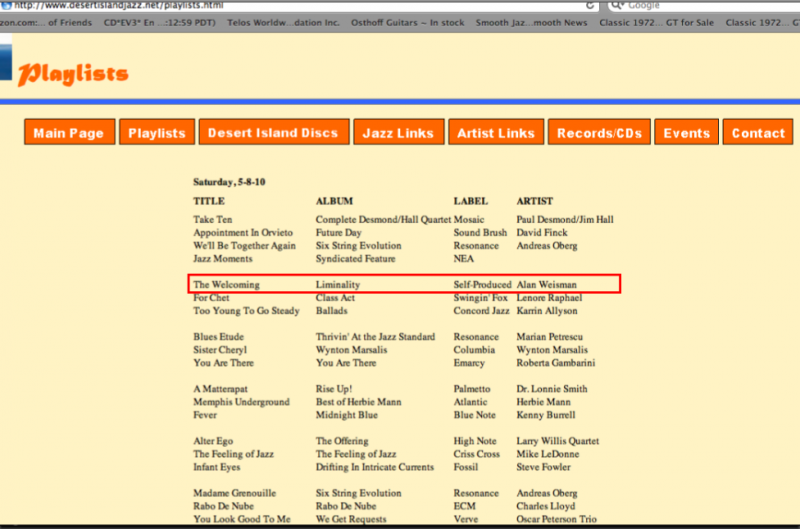Click the URL address bar
This screenshot has height=529, width=800.
[x=300, y=5]
